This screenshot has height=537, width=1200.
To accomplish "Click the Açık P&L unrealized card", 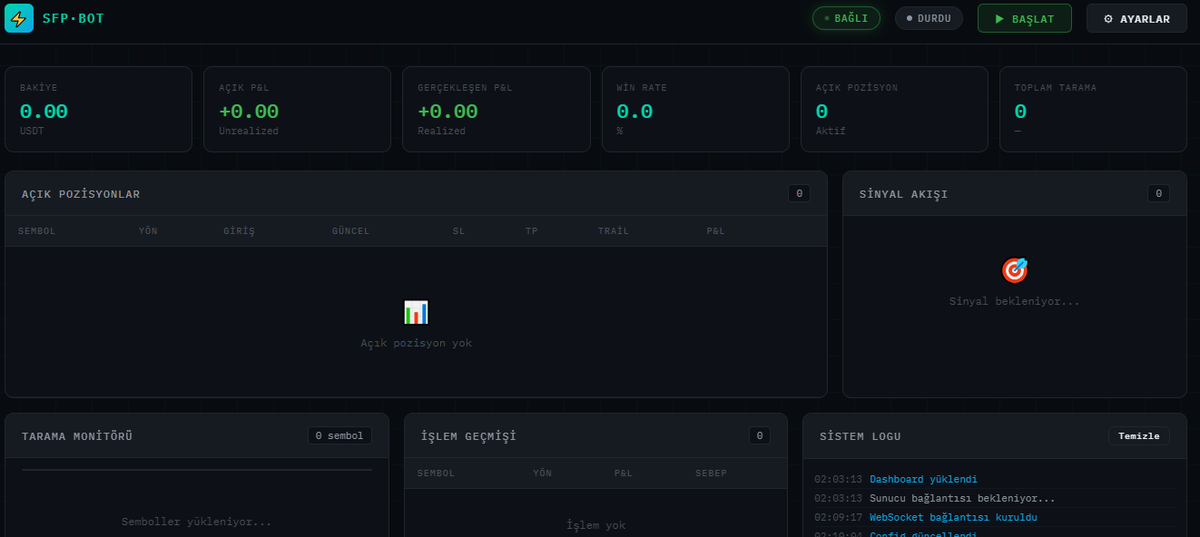I will tap(297, 109).
